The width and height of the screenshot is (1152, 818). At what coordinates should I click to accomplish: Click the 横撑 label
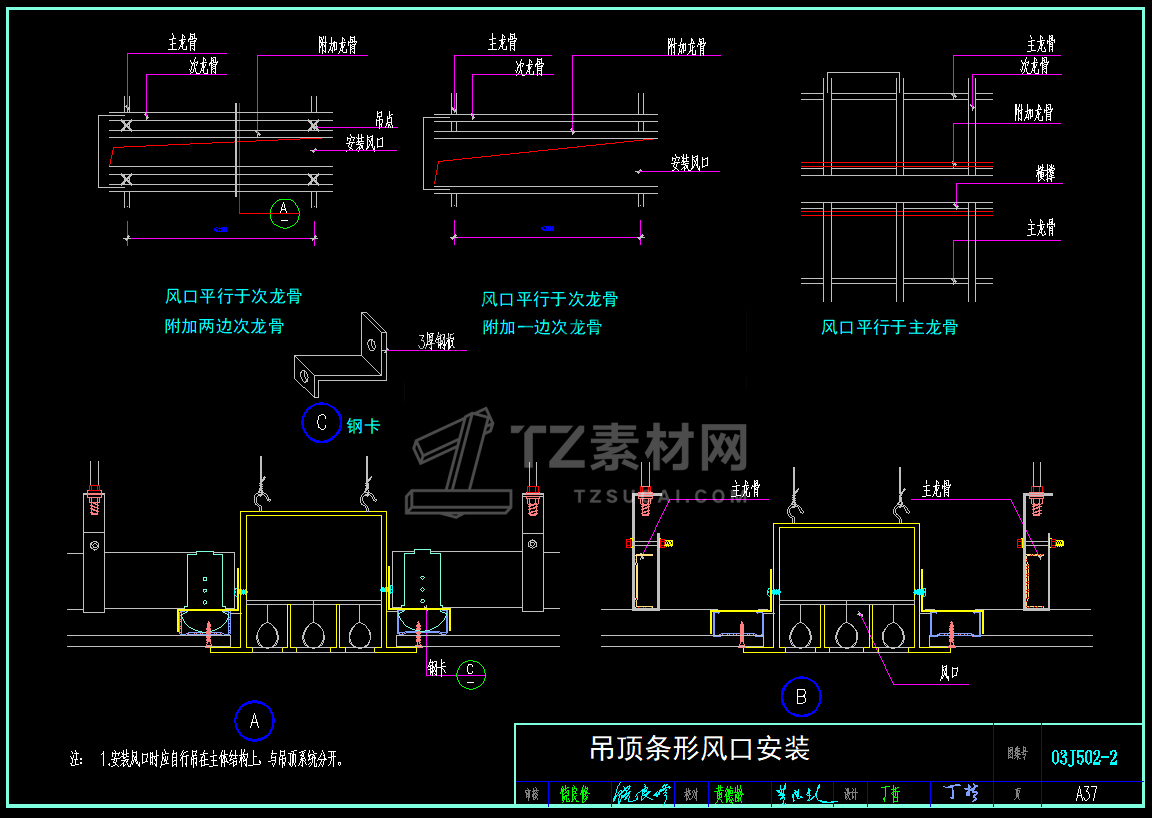coord(1045,173)
